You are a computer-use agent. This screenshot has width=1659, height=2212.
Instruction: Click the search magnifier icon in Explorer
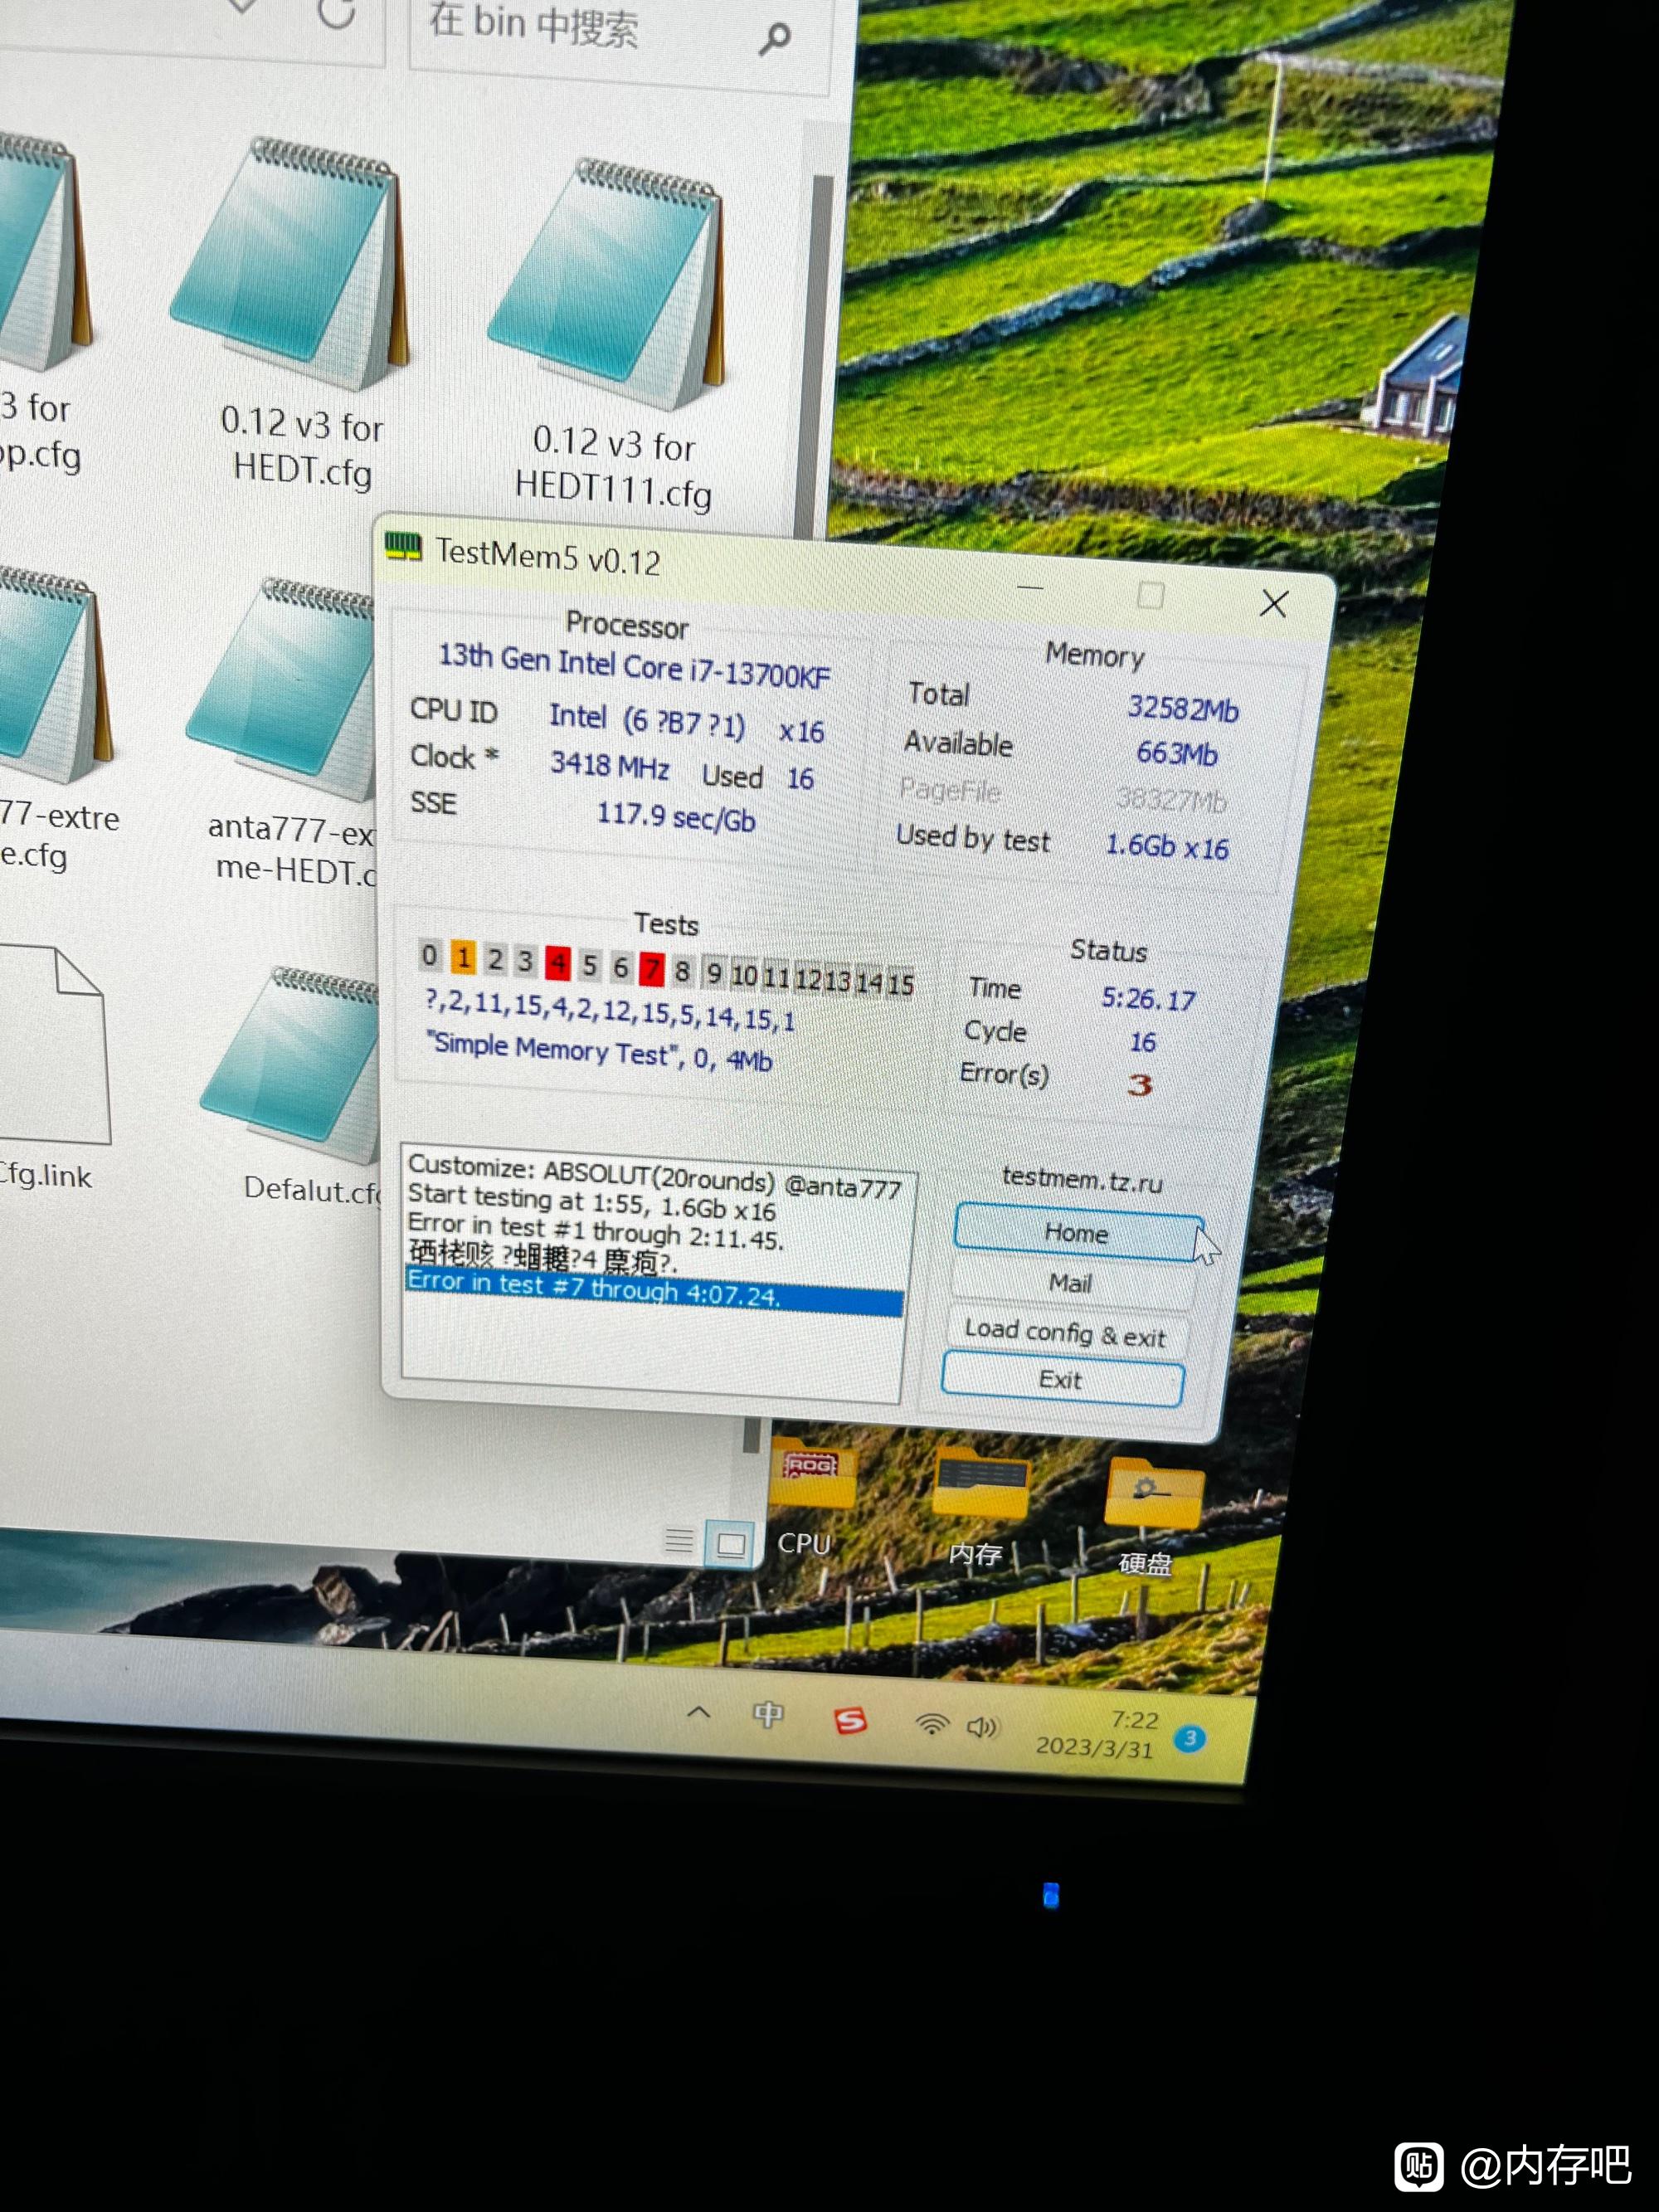tap(775, 39)
